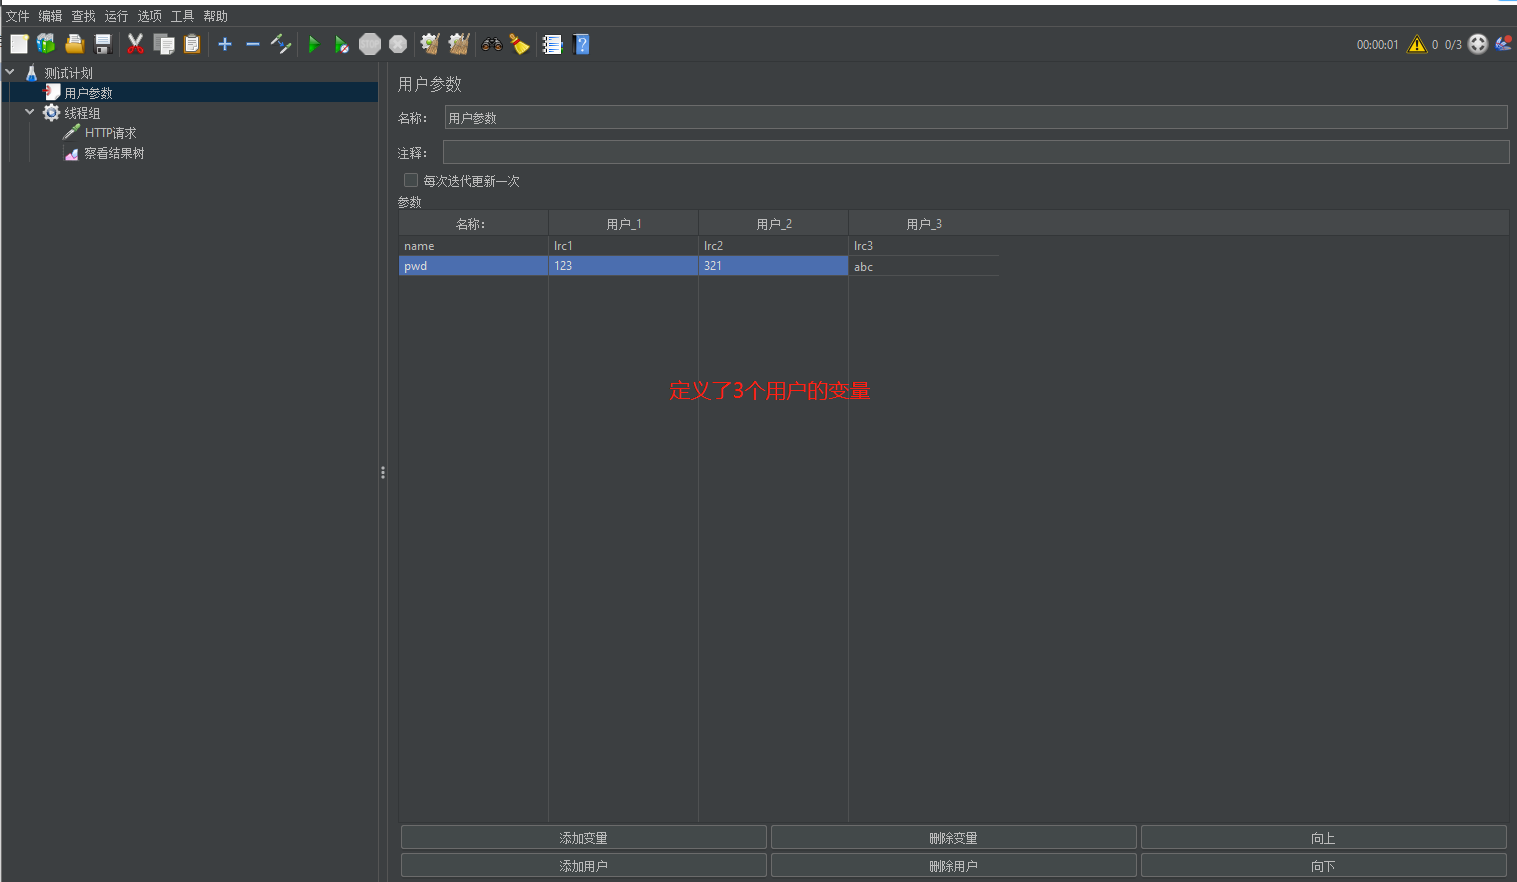The width and height of the screenshot is (1517, 882).
Task: Click the 用户_2 column header
Action: click(x=774, y=223)
